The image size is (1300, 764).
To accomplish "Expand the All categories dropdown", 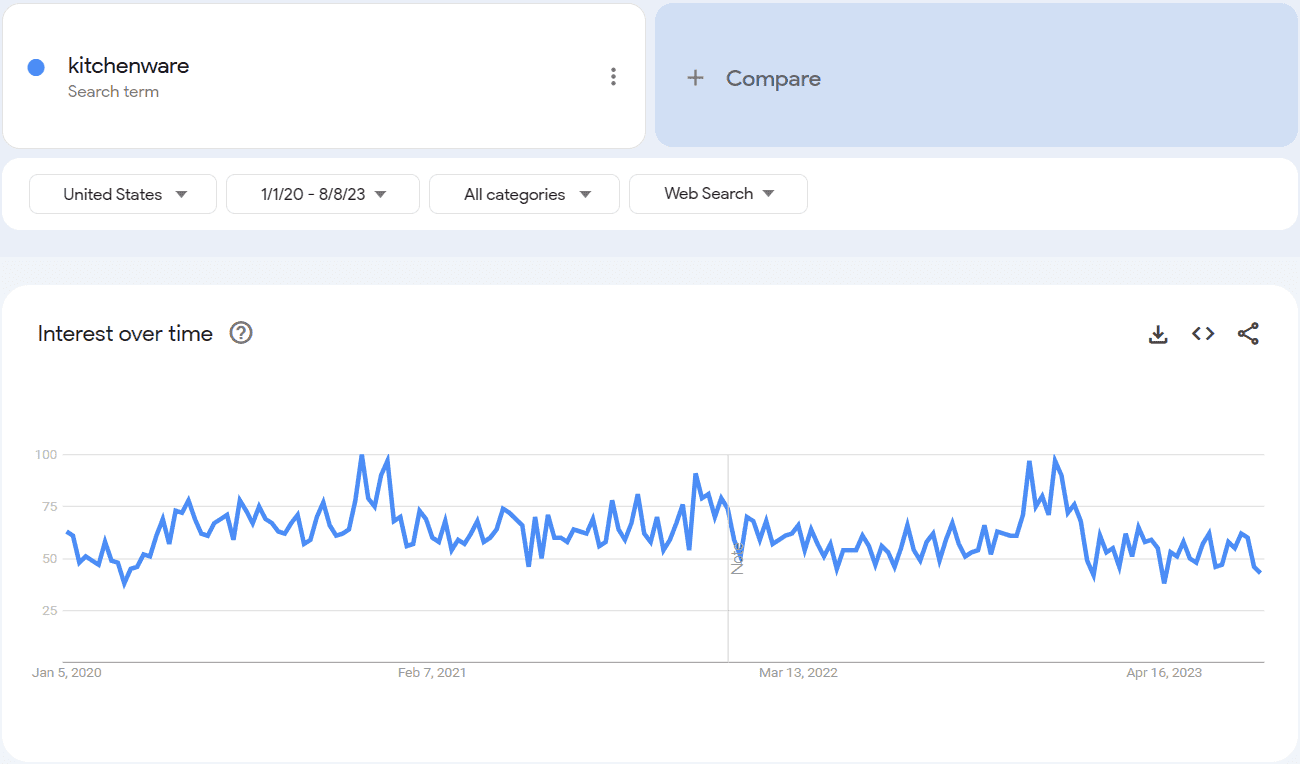I will click(x=525, y=194).
